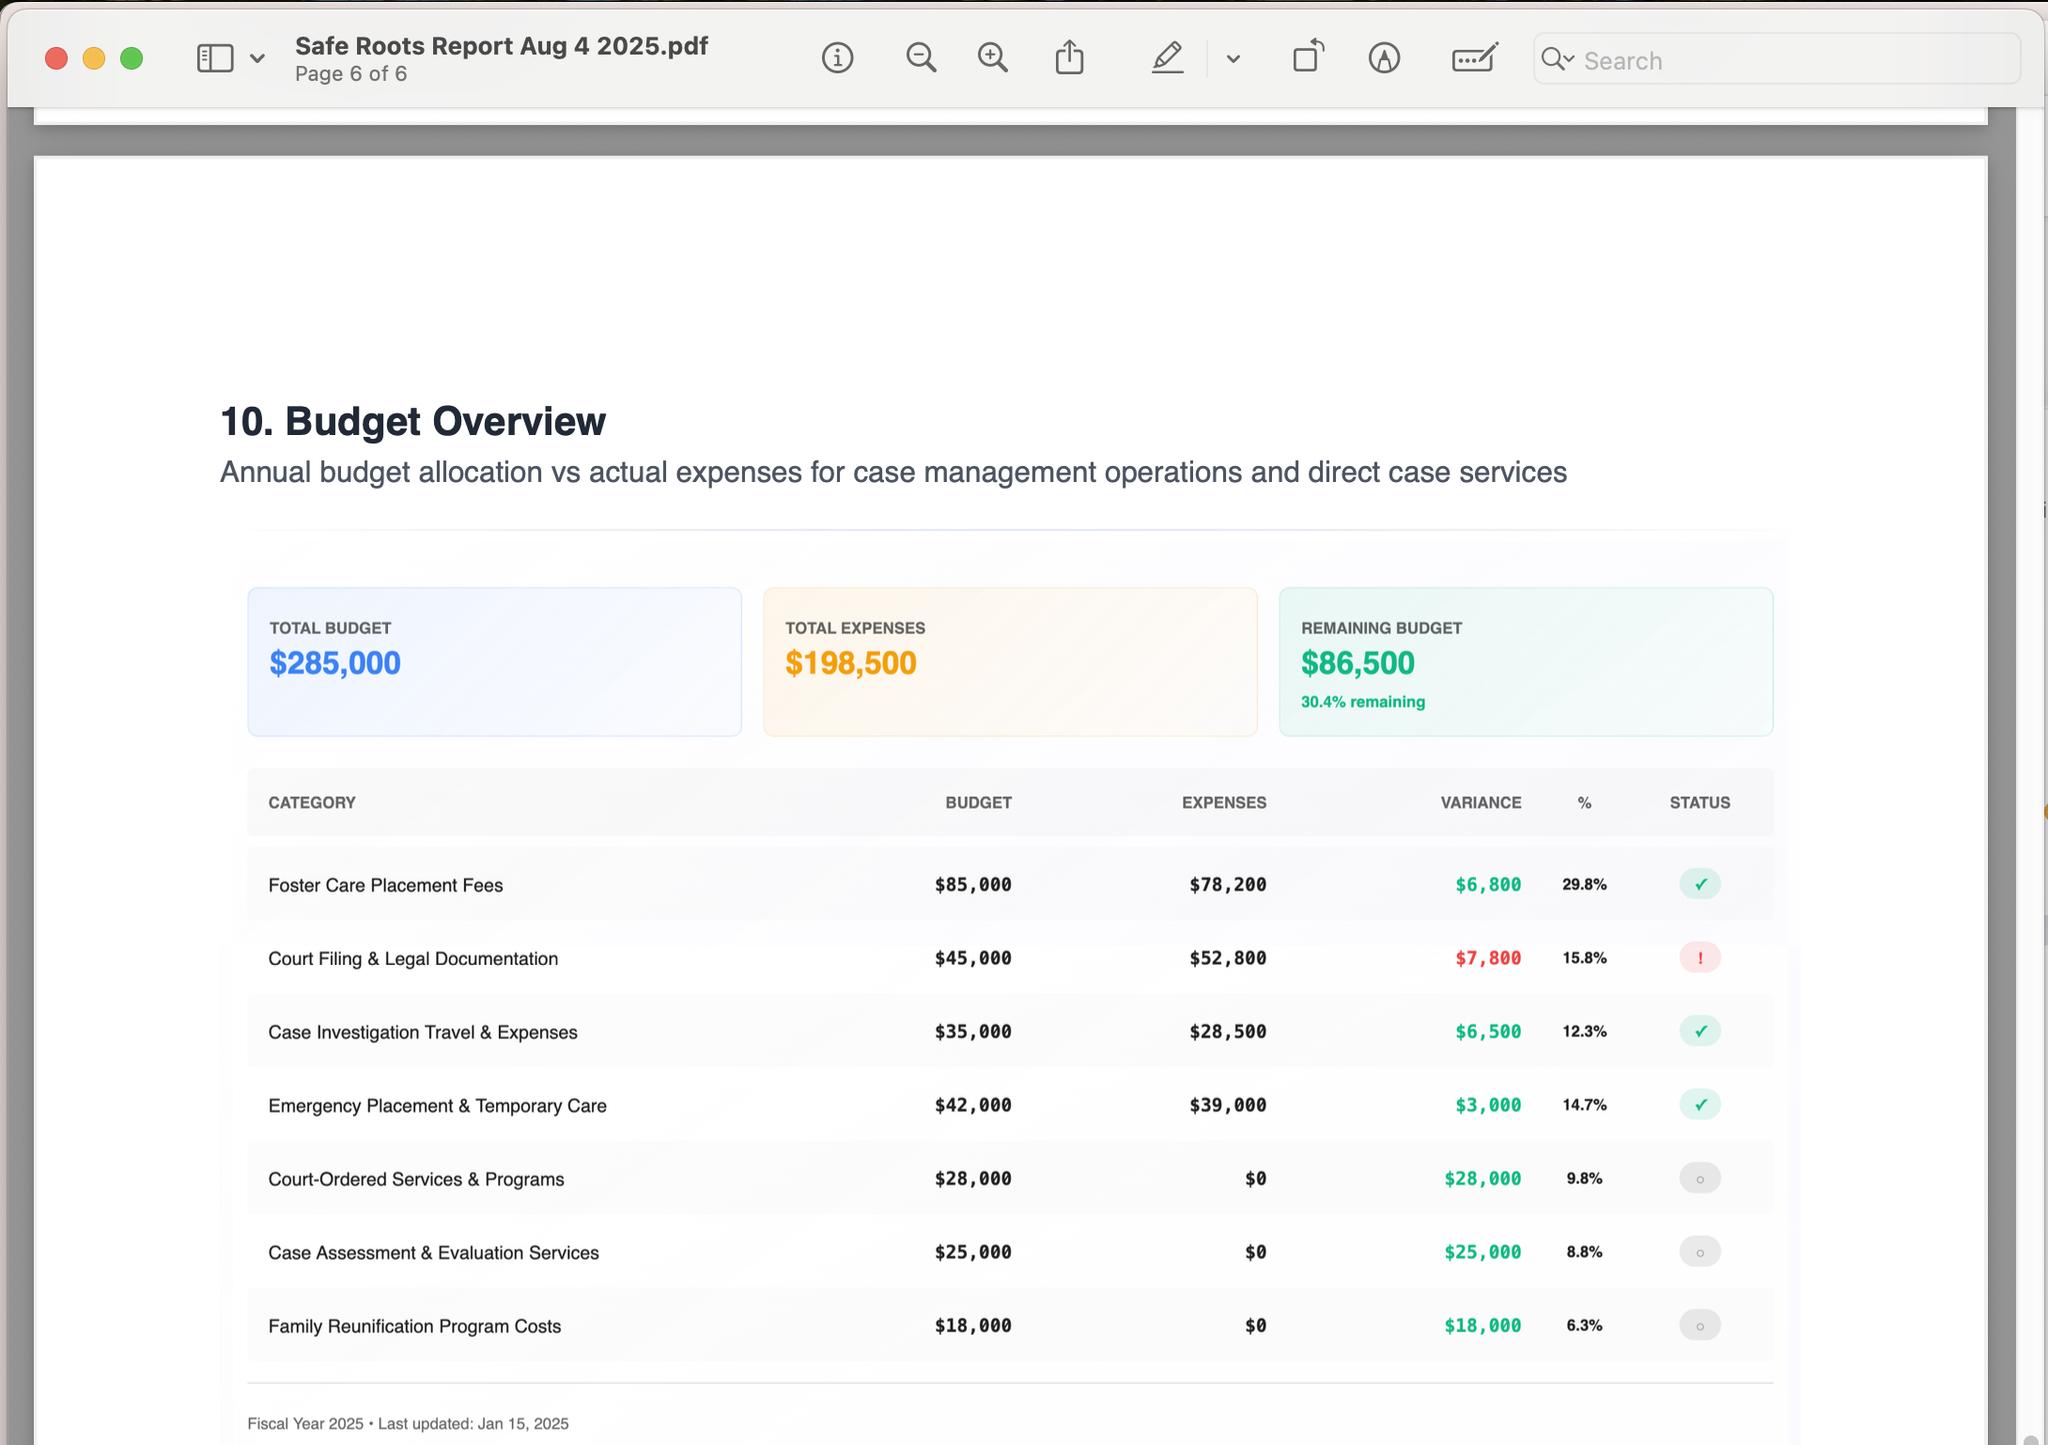Viewport: 2048px width, 1445px height.
Task: Click the STATUS column header
Action: pyautogui.click(x=1699, y=803)
